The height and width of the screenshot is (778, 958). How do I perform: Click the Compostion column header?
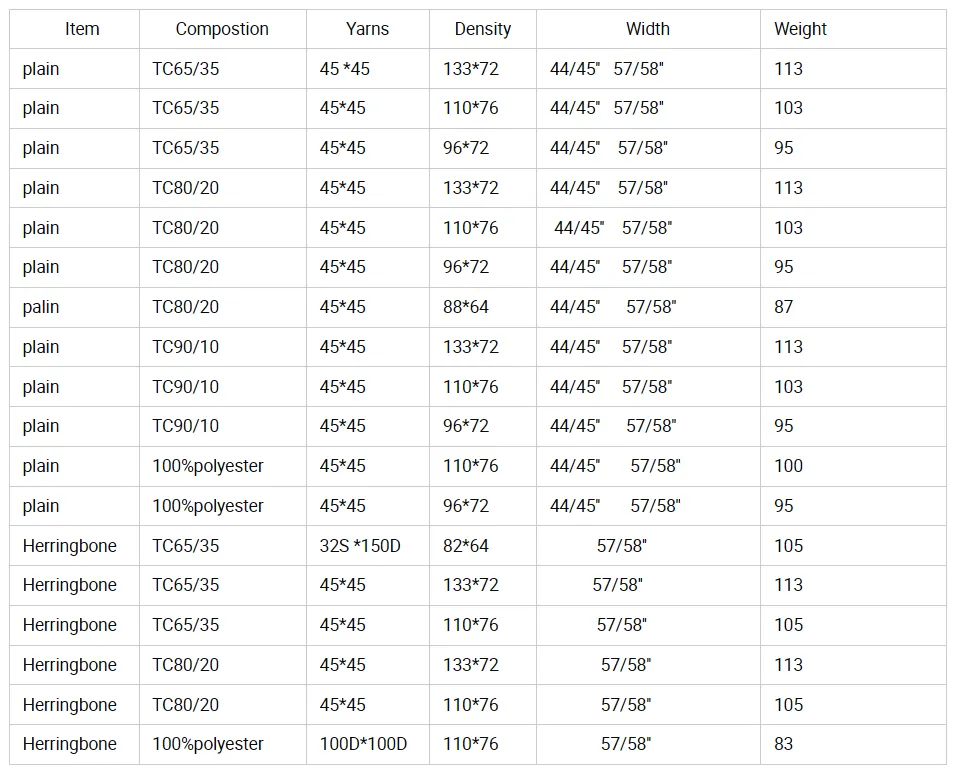click(x=222, y=29)
